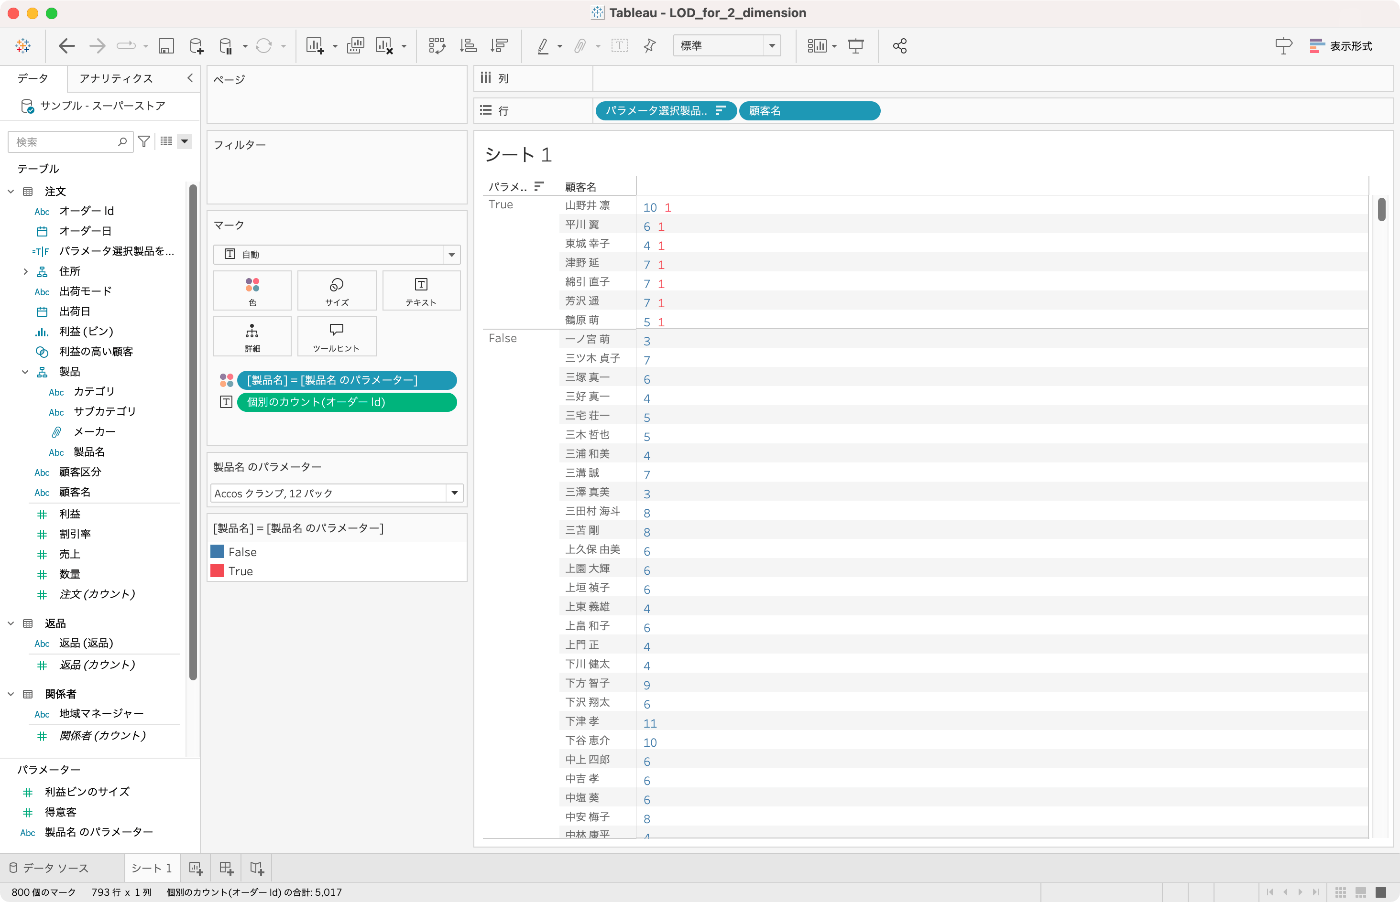Click the add new data source icon

point(196,46)
